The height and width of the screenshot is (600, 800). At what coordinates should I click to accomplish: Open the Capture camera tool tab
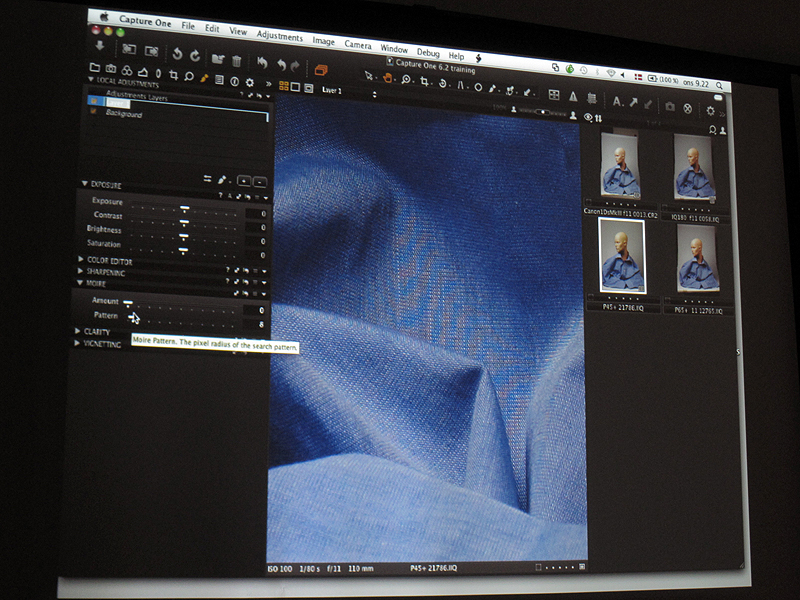[111, 68]
